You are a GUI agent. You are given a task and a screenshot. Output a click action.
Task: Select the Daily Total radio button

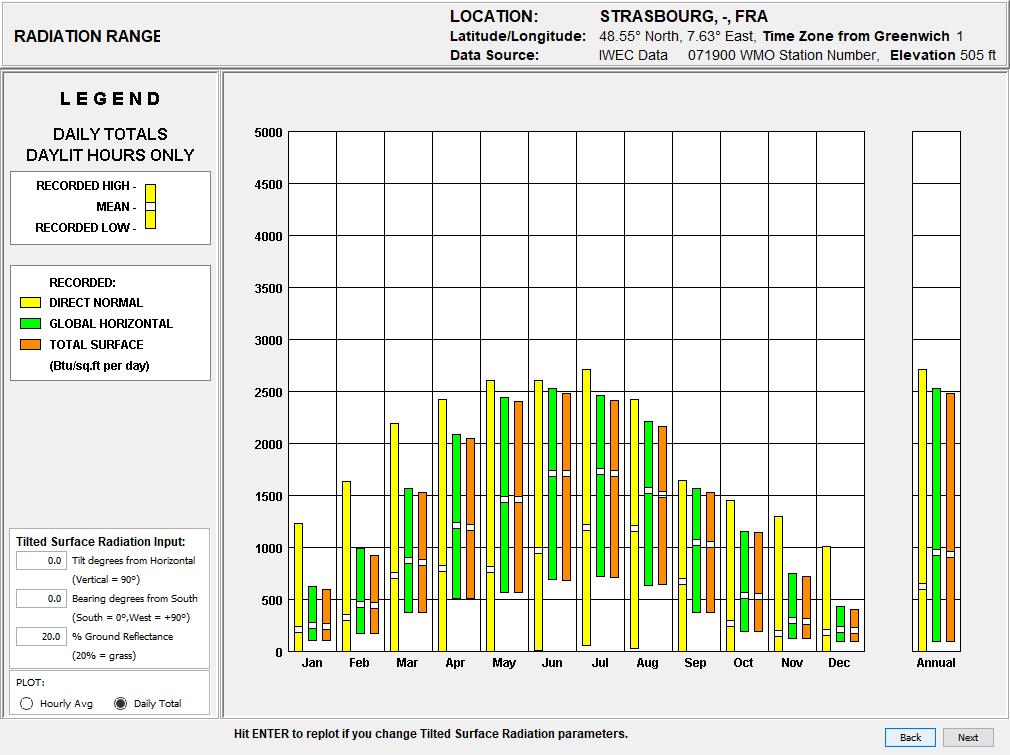click(120, 703)
